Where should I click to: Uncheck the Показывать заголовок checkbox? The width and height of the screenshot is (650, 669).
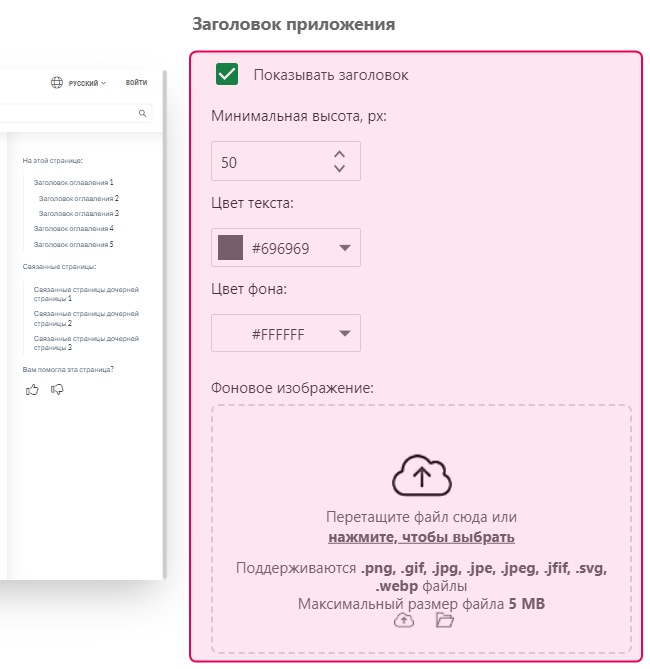click(227, 74)
